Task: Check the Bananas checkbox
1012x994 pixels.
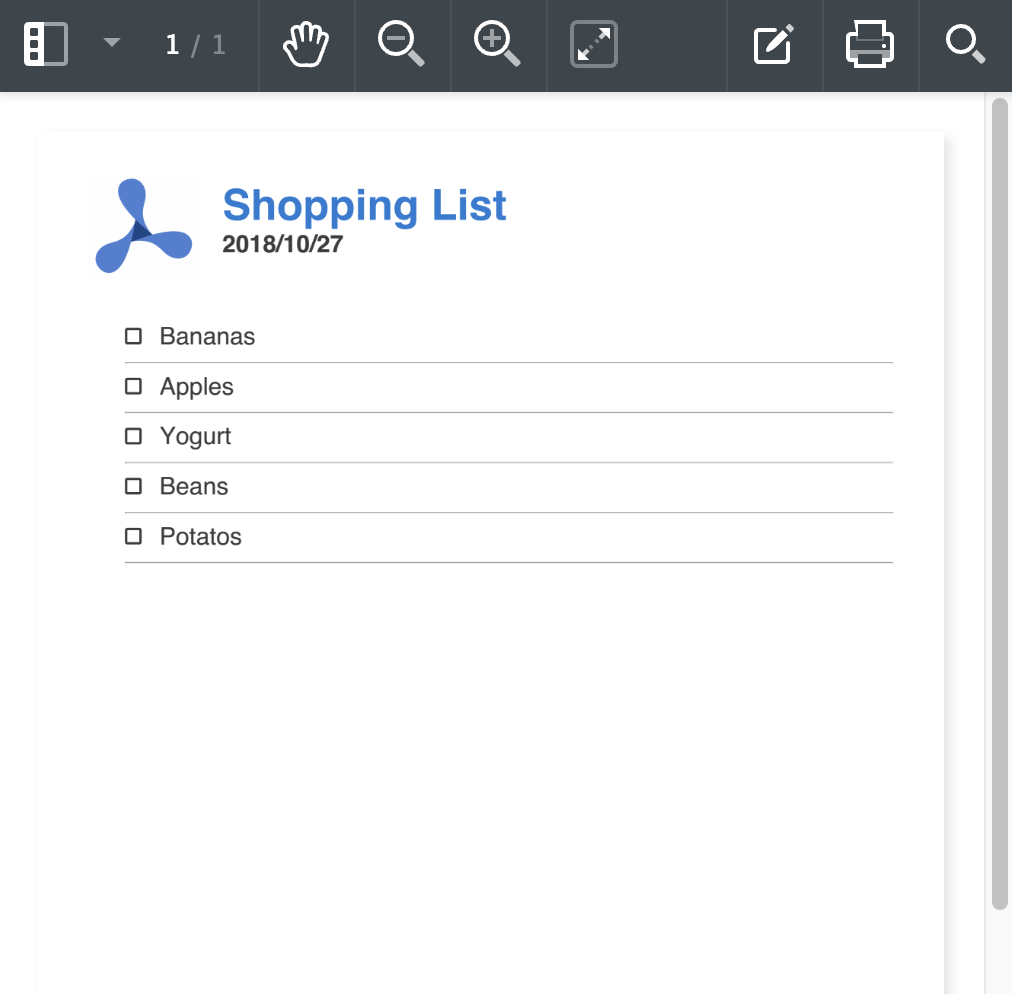Action: pos(133,336)
